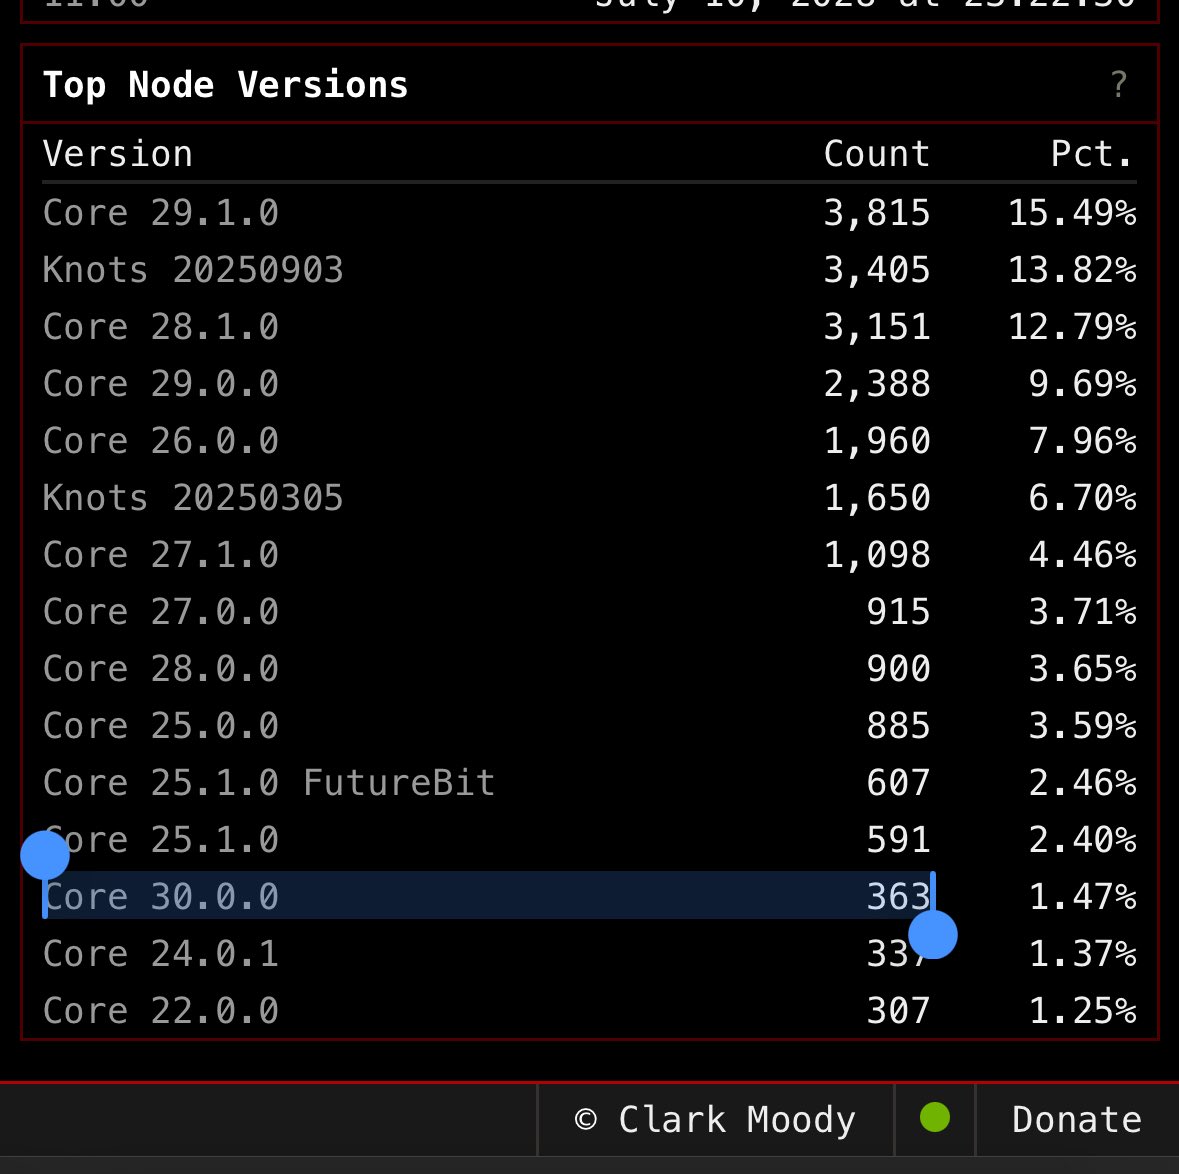Grab the left text selection handle
1179x1174 pixels.
point(45,854)
